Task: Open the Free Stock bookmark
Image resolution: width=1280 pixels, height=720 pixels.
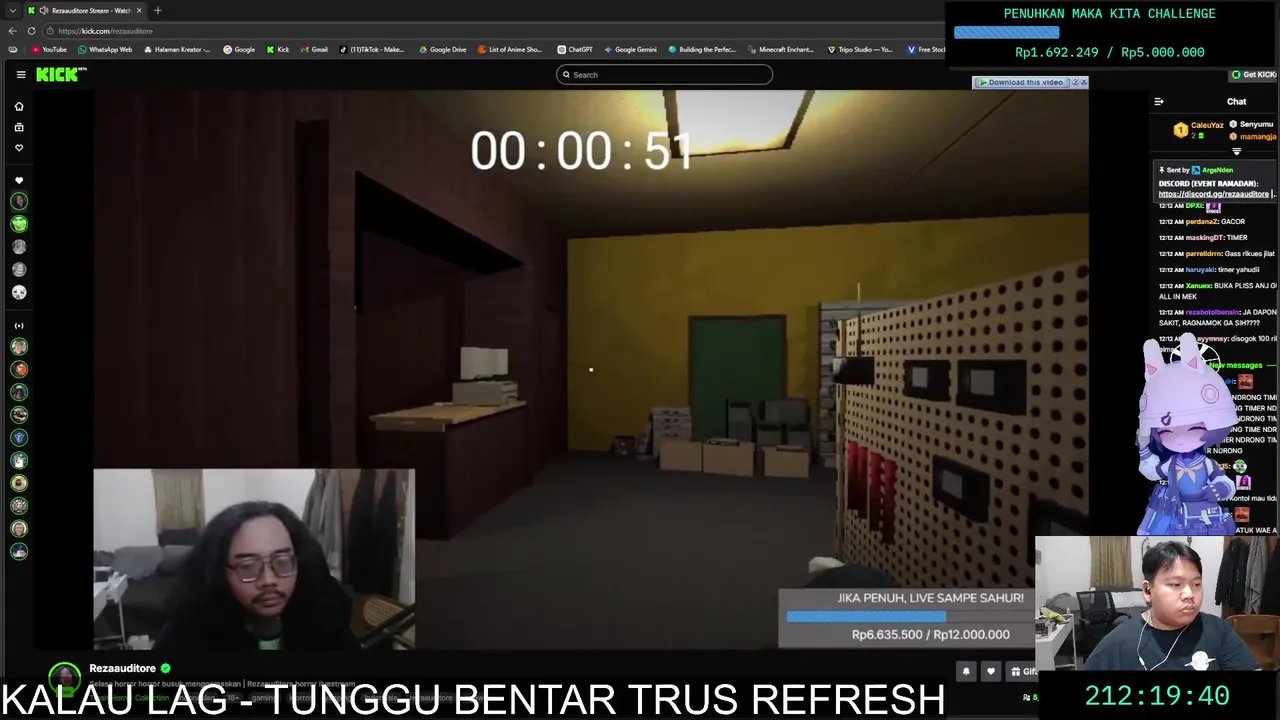Action: pyautogui.click(x=926, y=49)
